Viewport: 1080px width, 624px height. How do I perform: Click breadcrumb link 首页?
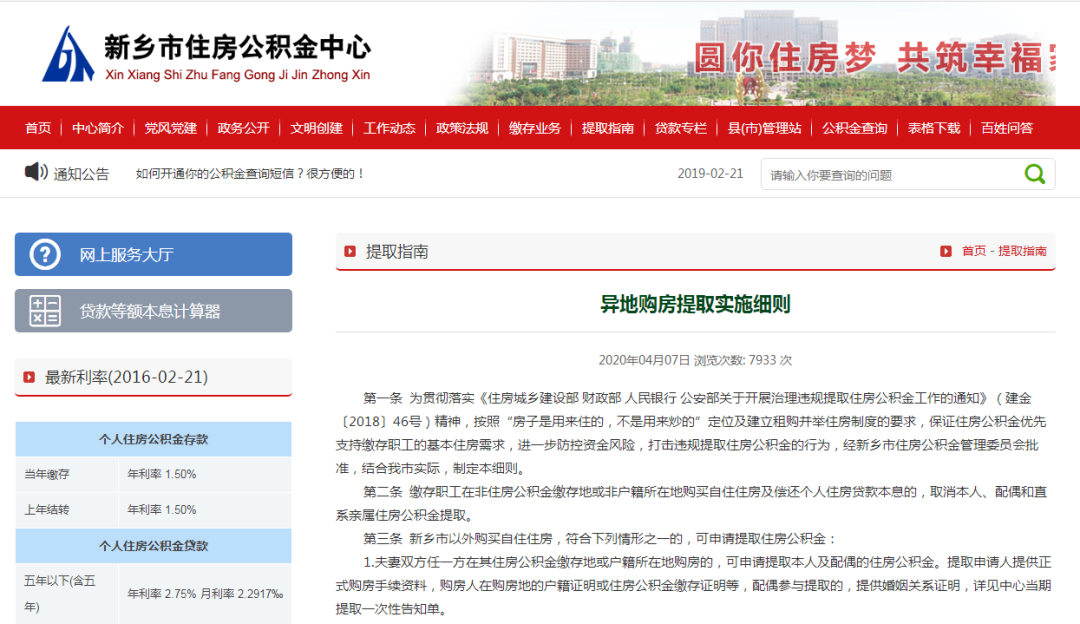(x=974, y=251)
